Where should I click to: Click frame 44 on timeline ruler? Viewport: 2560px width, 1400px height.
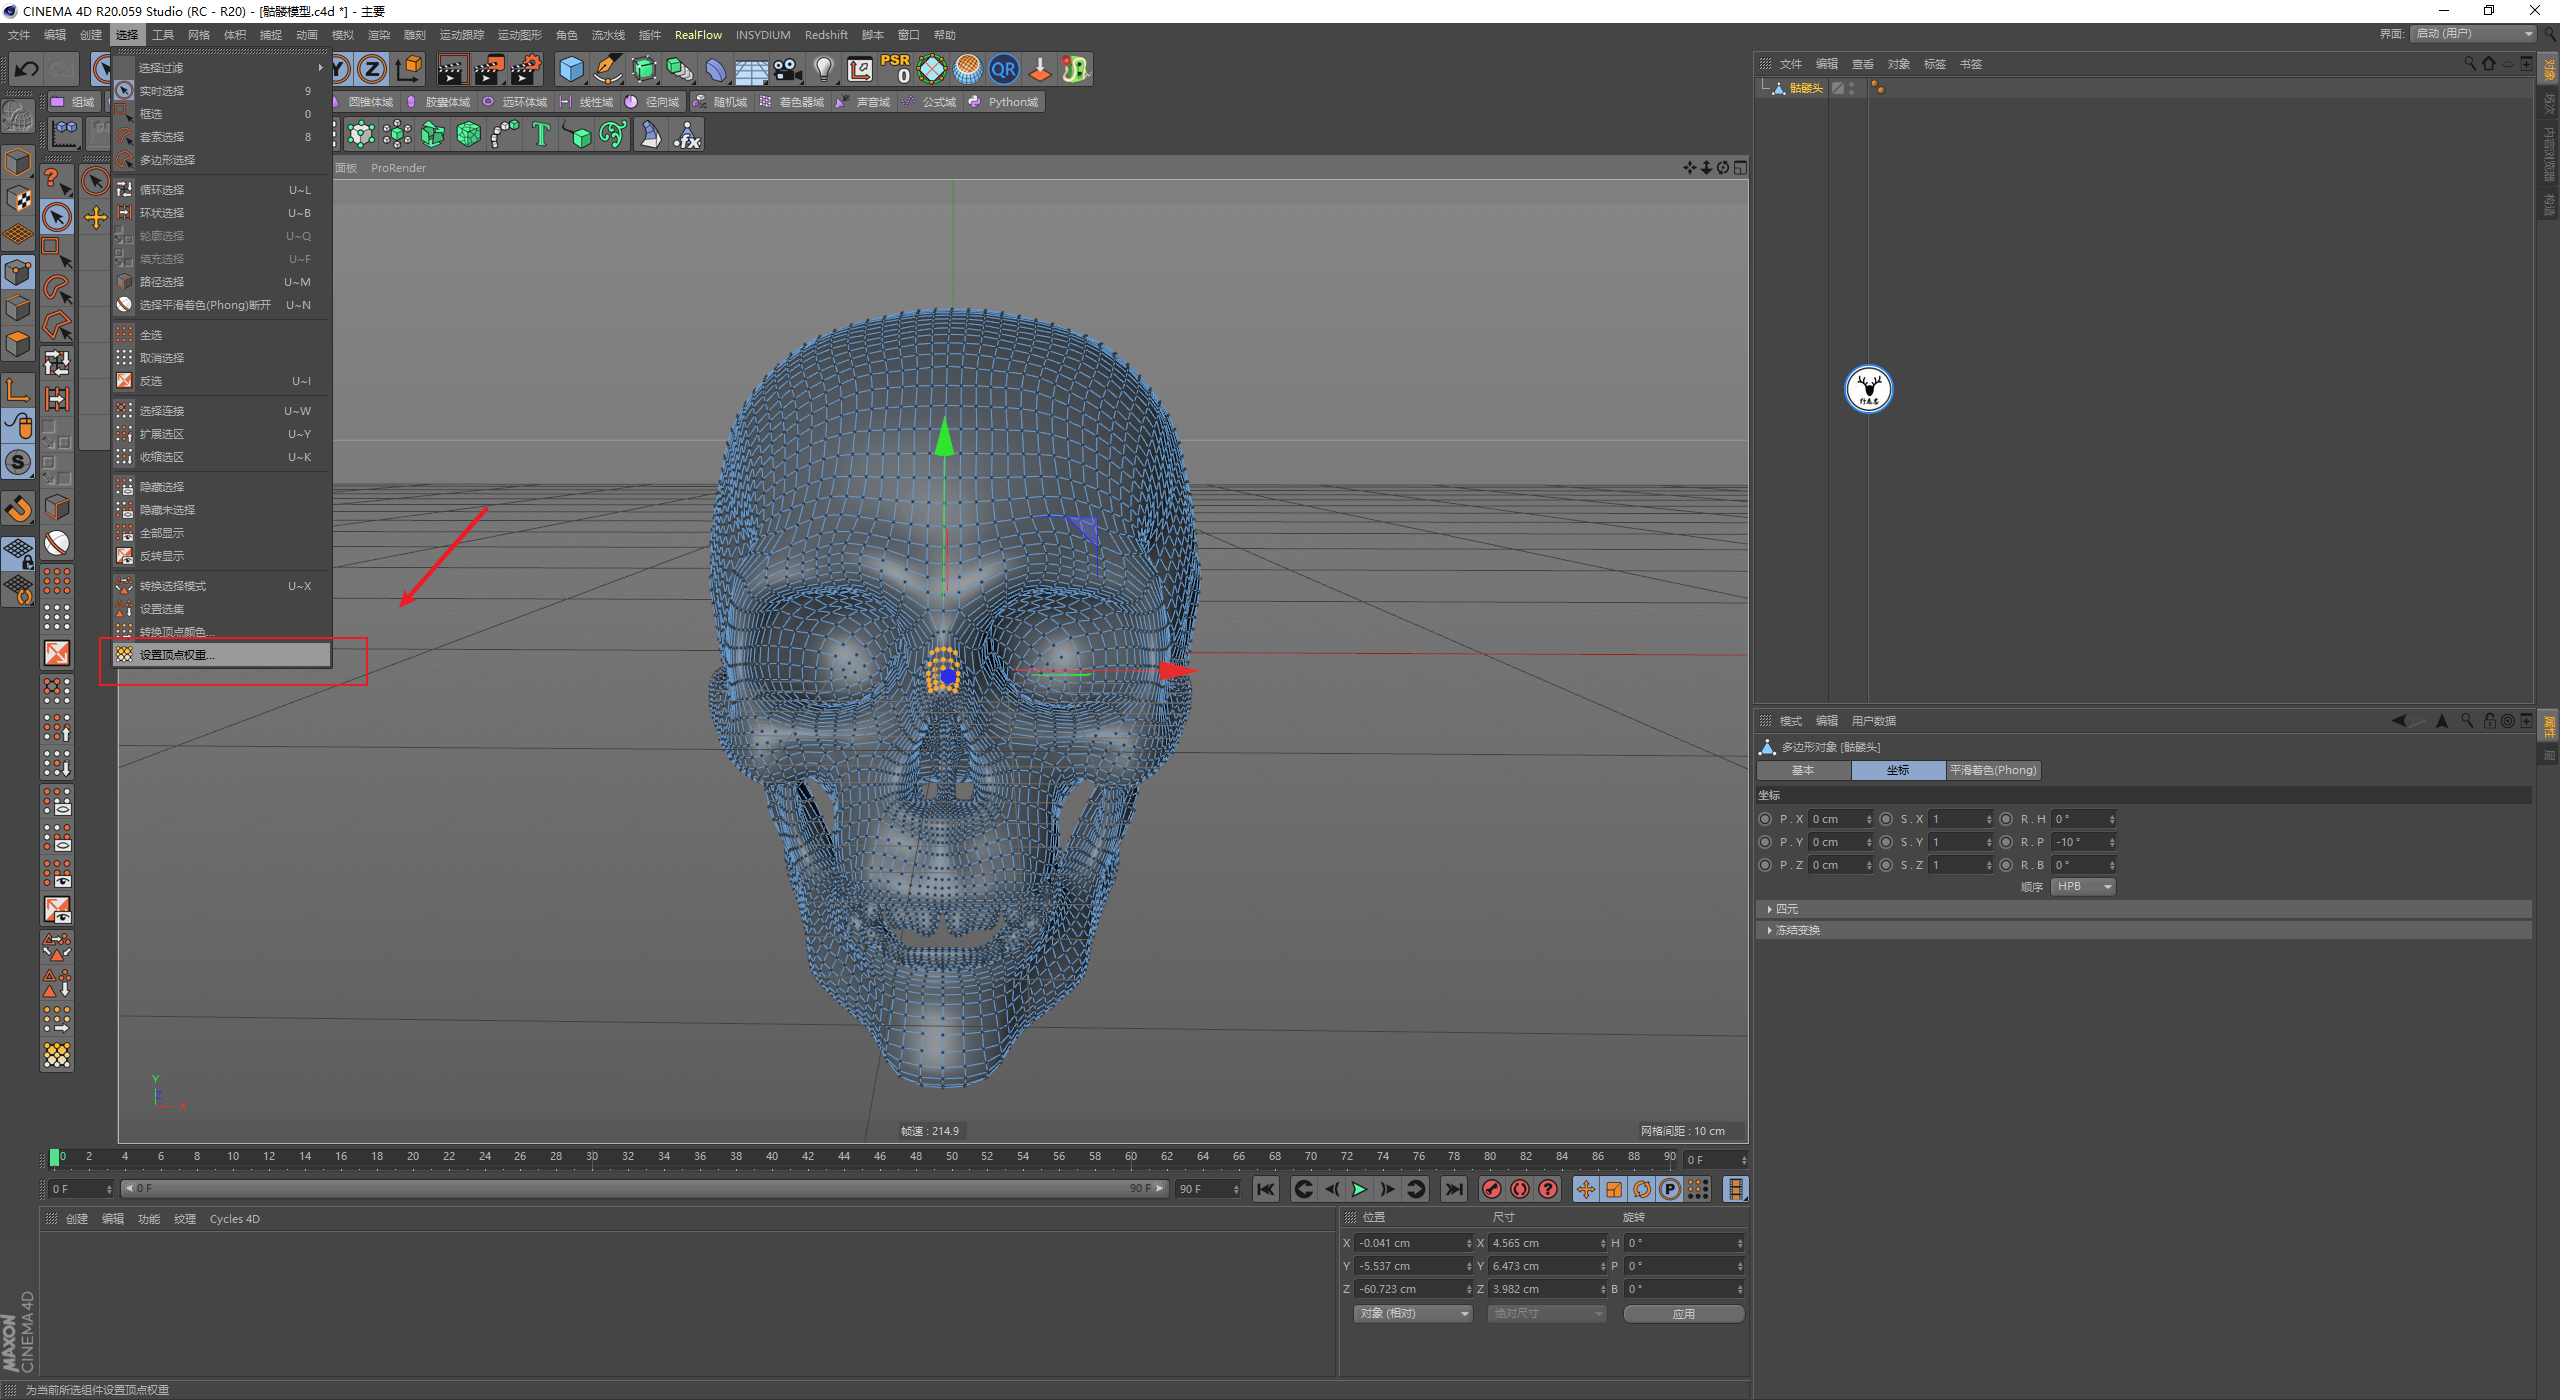pos(844,1156)
